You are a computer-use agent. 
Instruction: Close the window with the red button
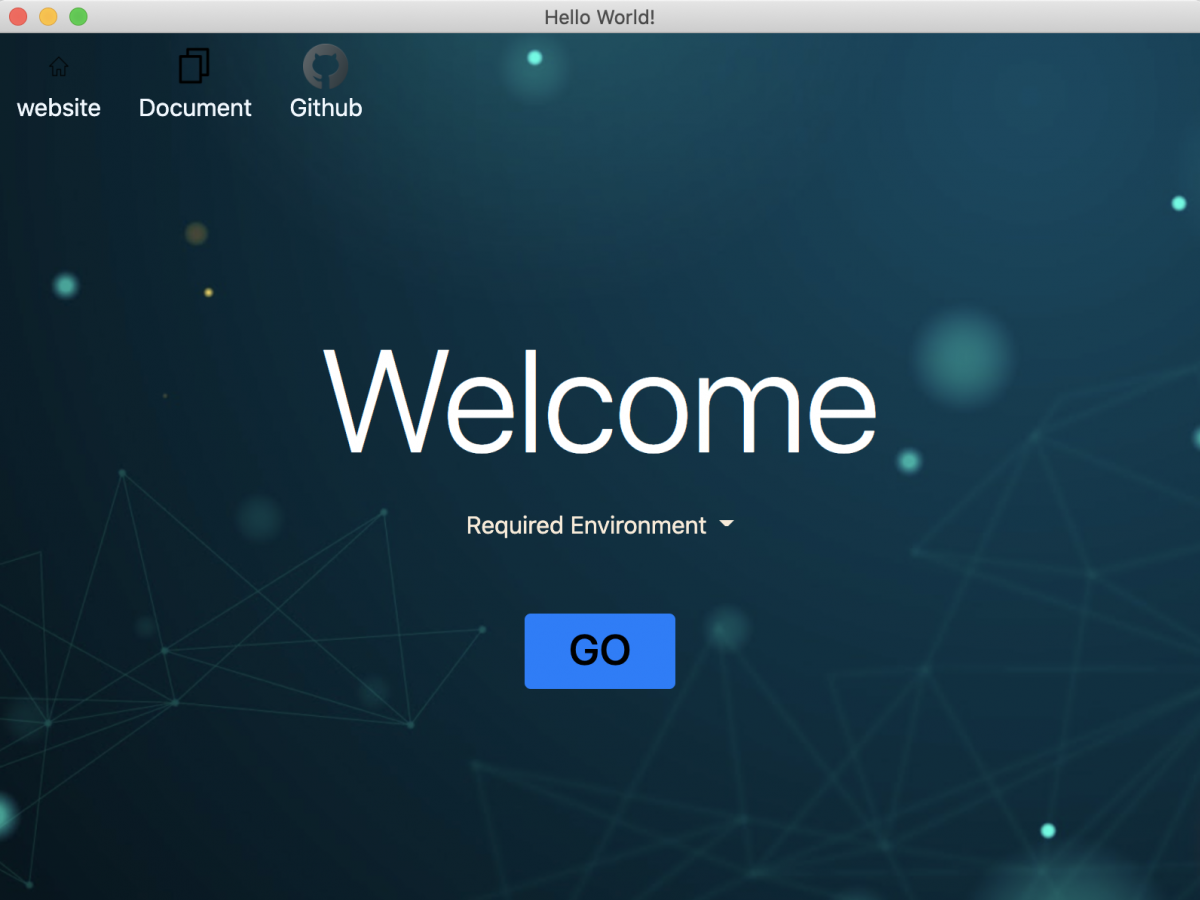(x=18, y=16)
